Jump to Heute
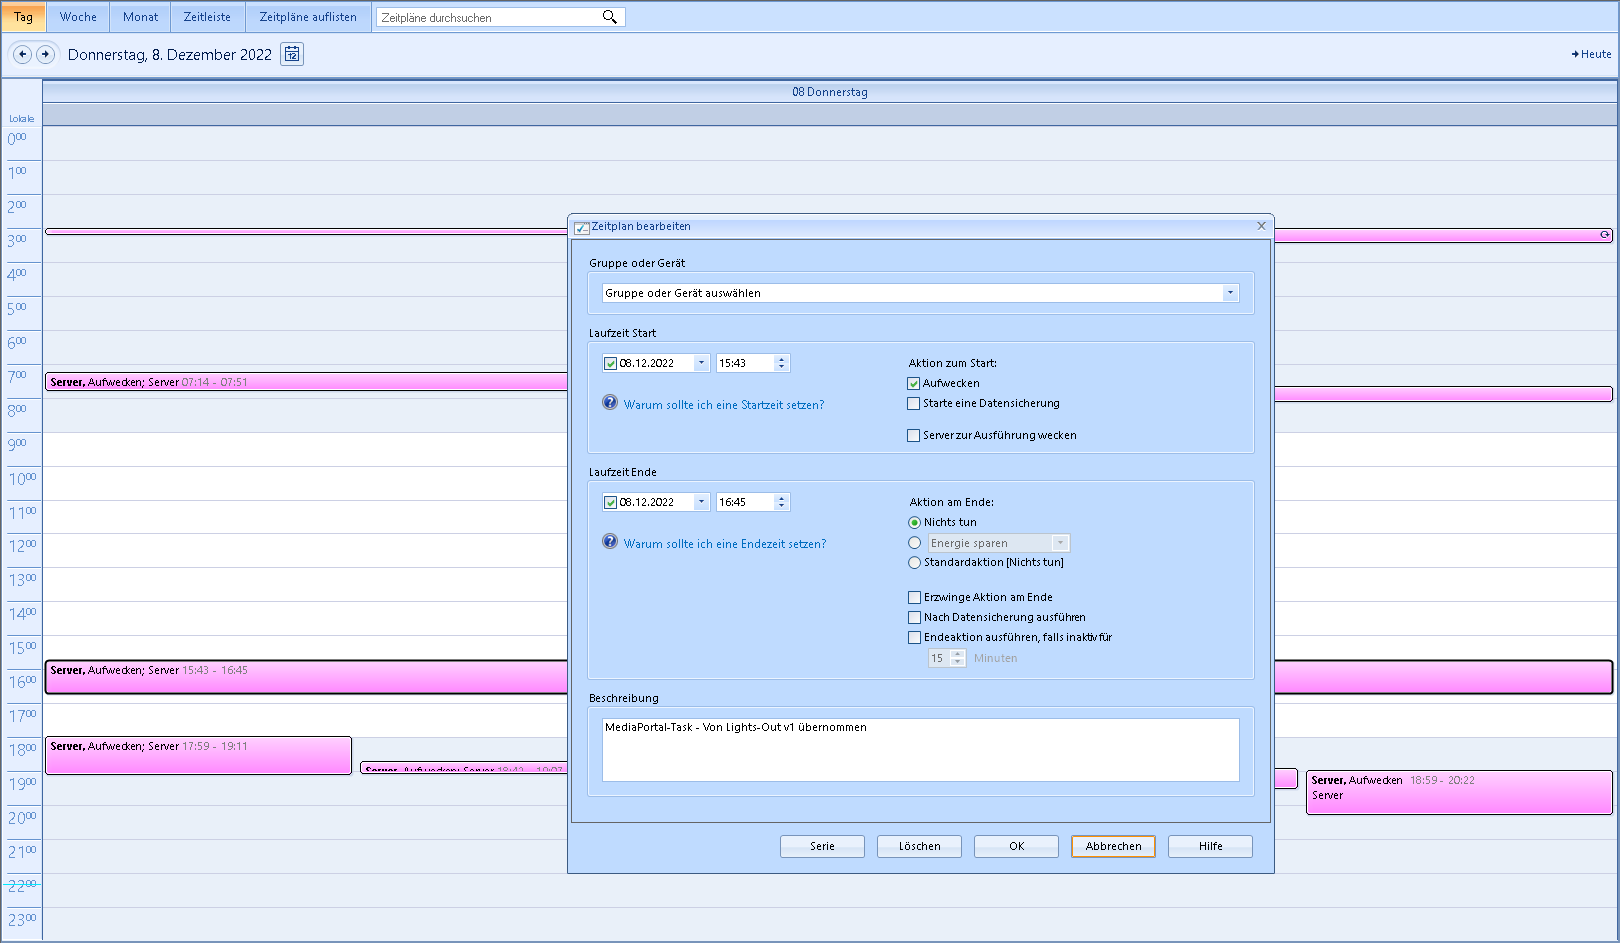 click(1591, 54)
